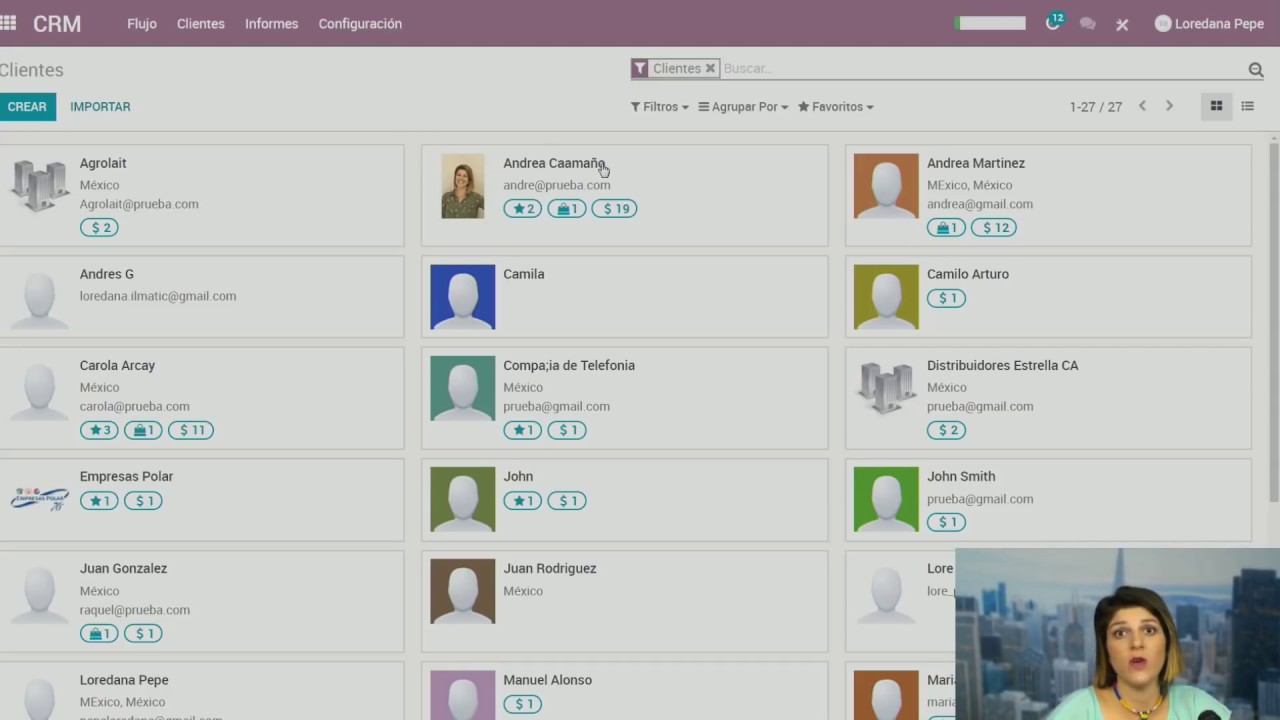Click Empresas Polar's star badge
This screenshot has height=720, width=1280.
pyautogui.click(x=99, y=501)
